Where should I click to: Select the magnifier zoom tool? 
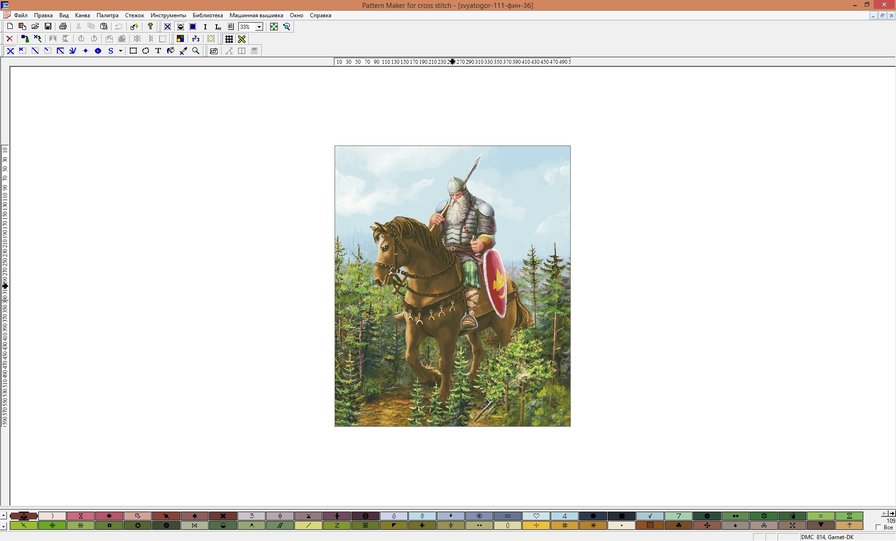(x=195, y=50)
